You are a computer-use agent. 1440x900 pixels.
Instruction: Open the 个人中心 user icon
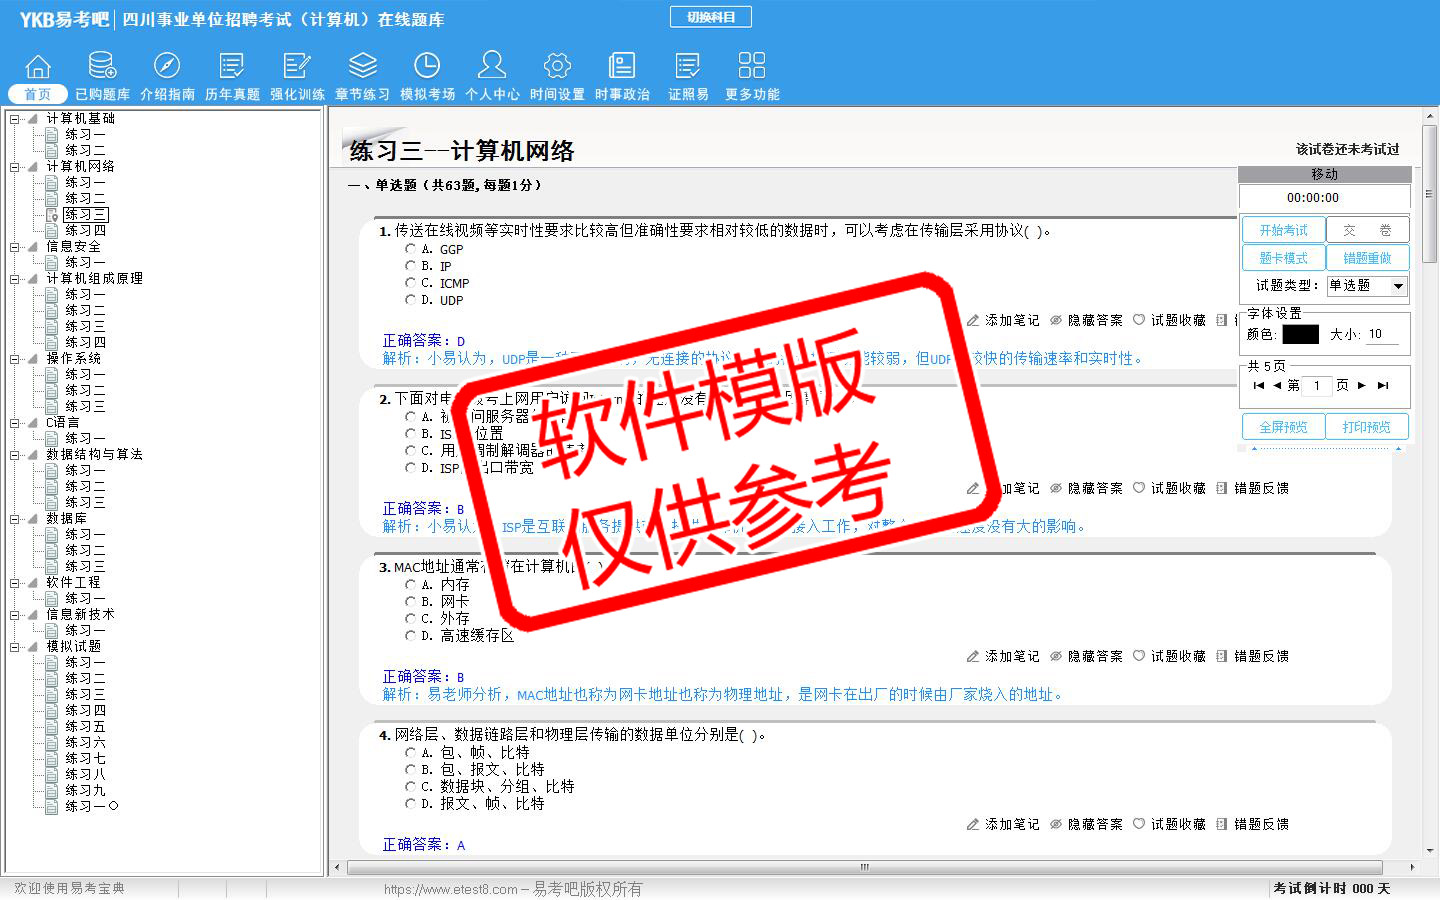tap(492, 66)
